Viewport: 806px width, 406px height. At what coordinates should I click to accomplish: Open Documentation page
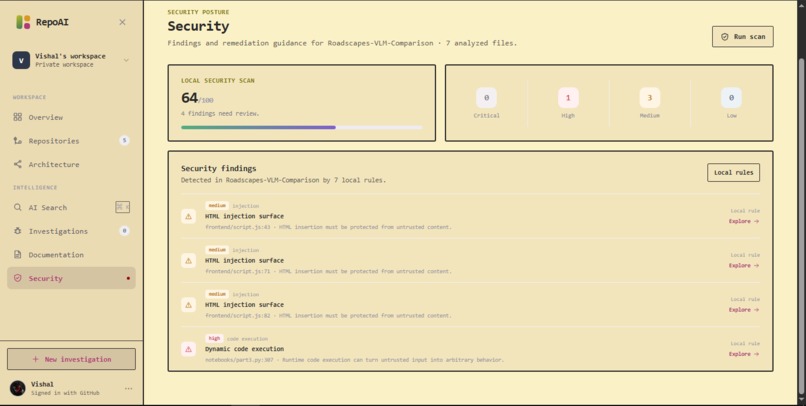[71, 255]
